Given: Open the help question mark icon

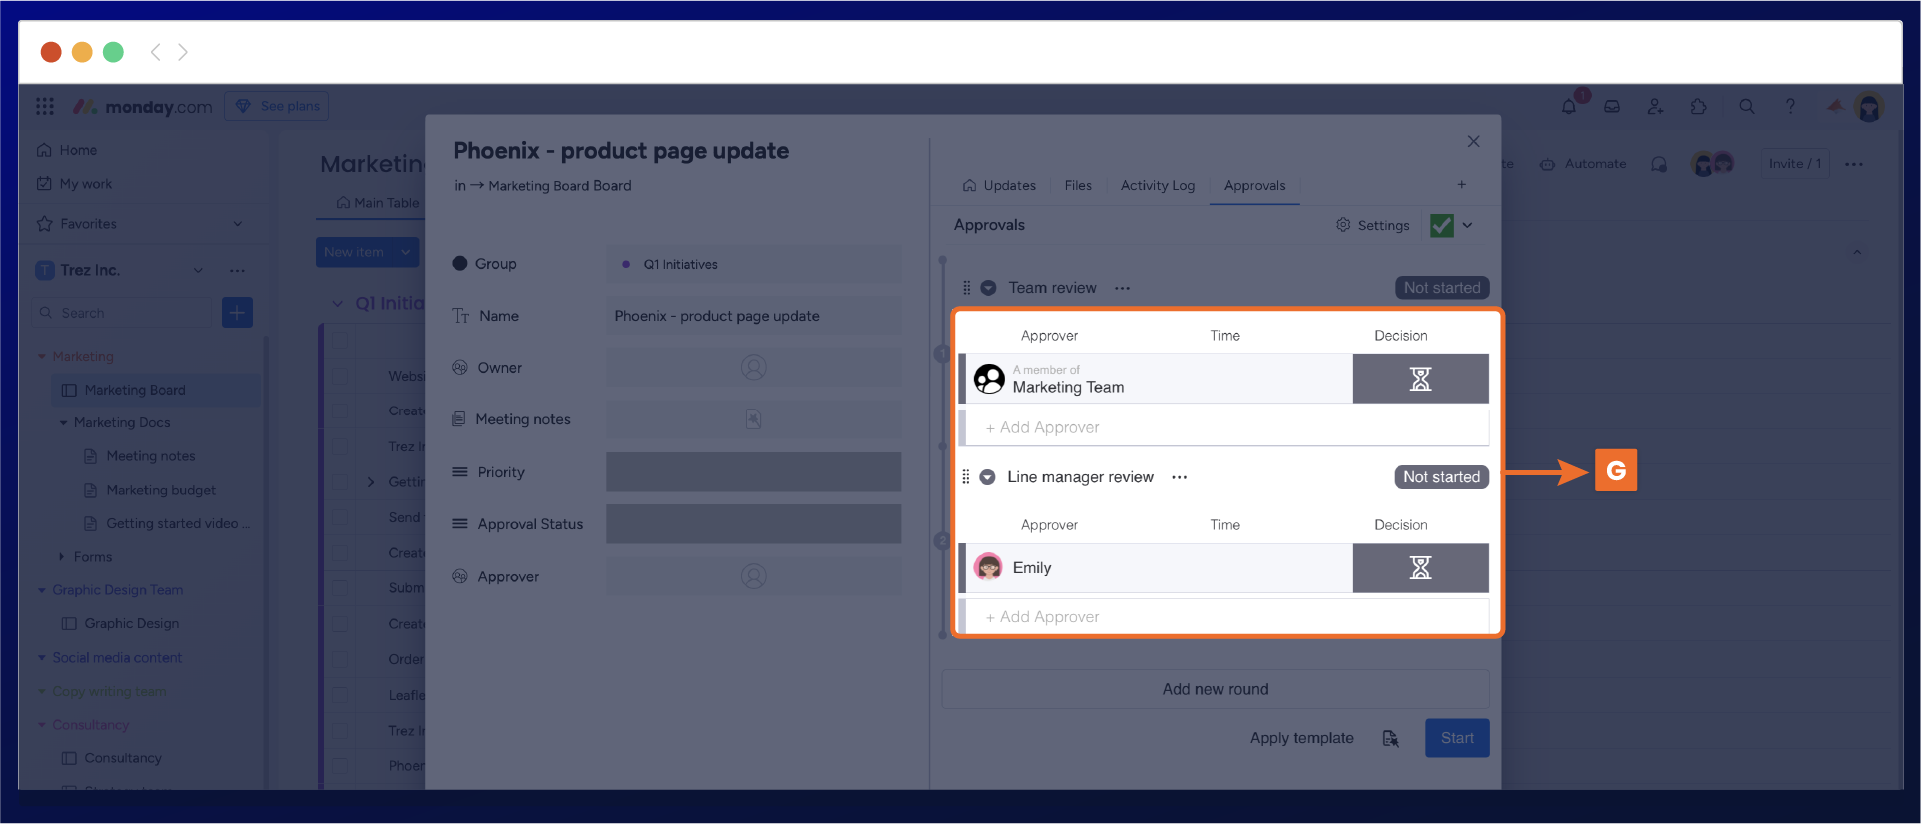Looking at the screenshot, I should point(1790,107).
